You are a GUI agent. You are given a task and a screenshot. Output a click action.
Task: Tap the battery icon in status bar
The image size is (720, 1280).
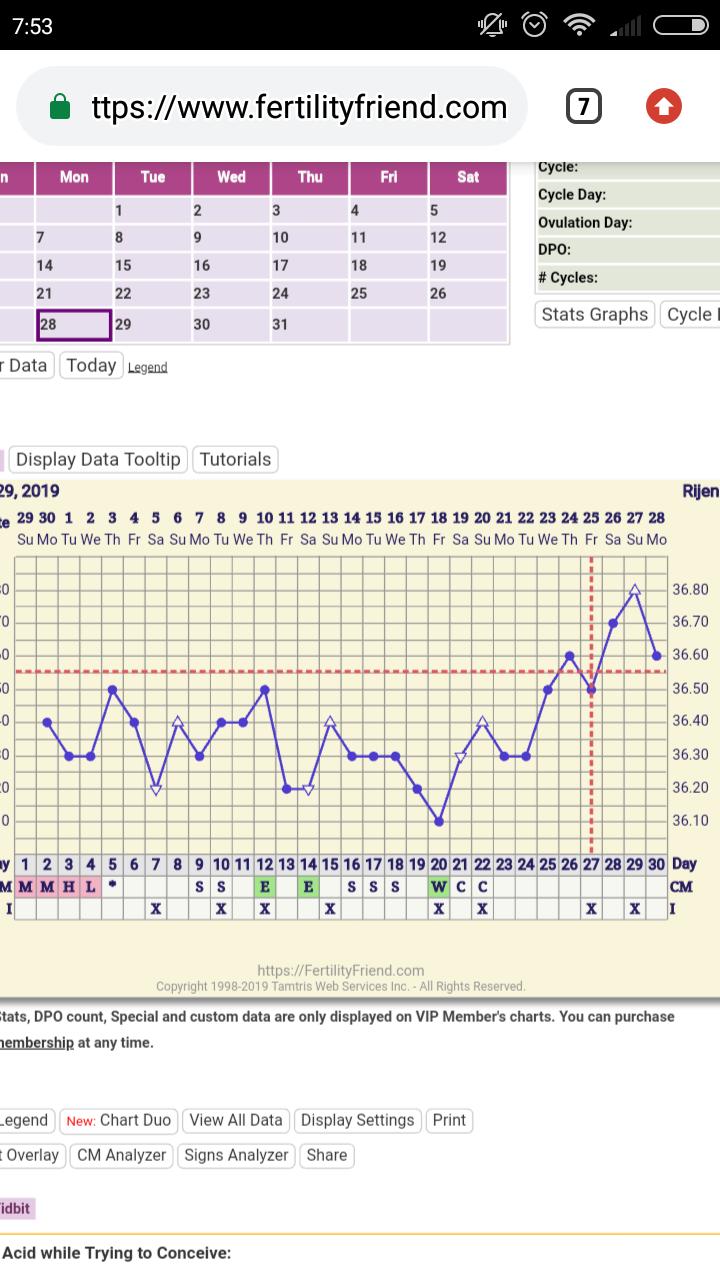coord(680,26)
